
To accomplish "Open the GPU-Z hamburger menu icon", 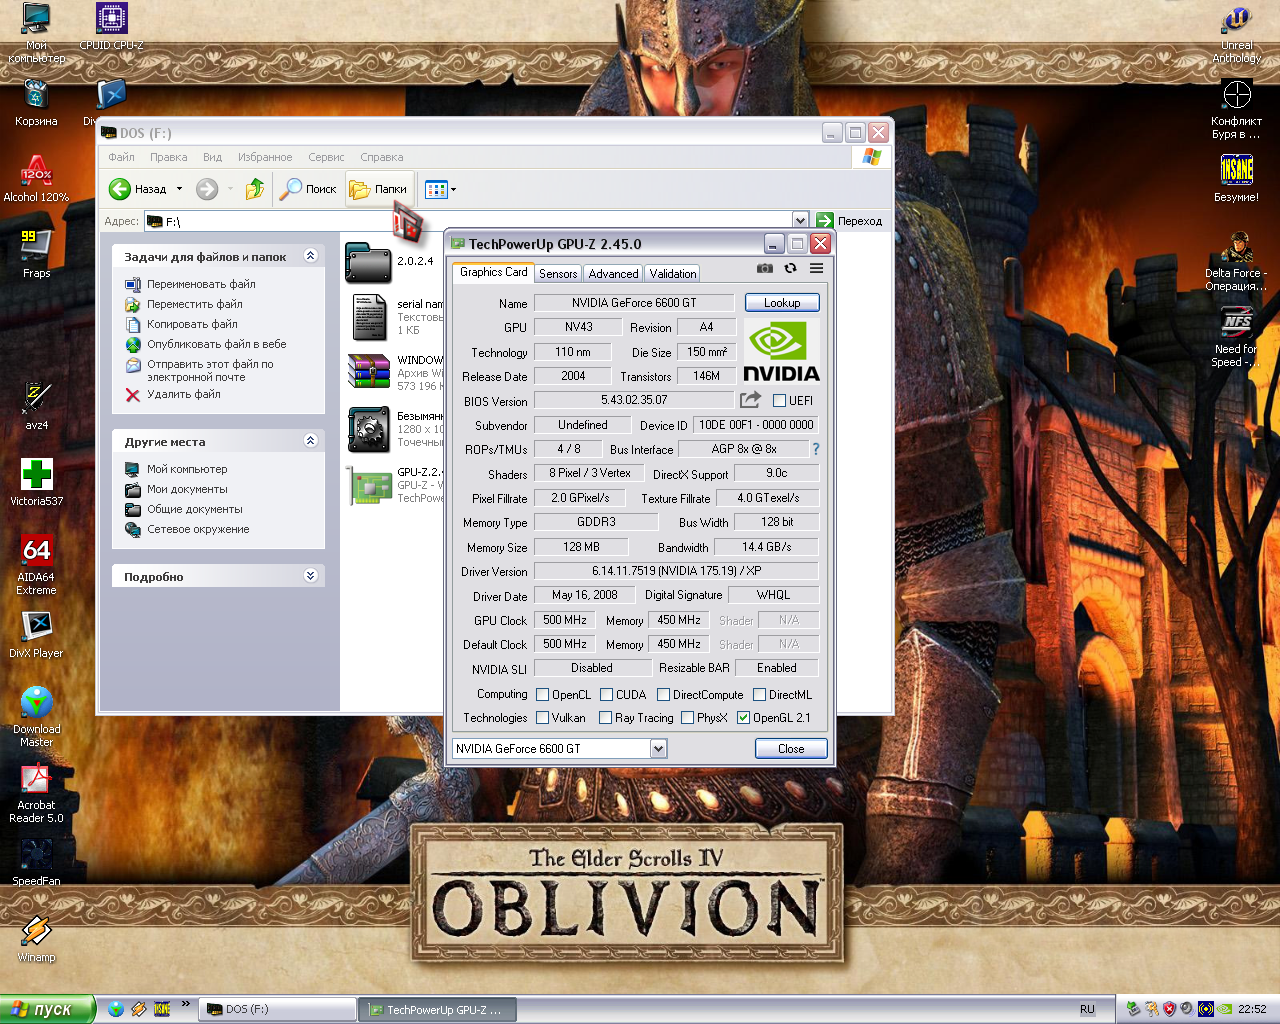I will [x=816, y=268].
